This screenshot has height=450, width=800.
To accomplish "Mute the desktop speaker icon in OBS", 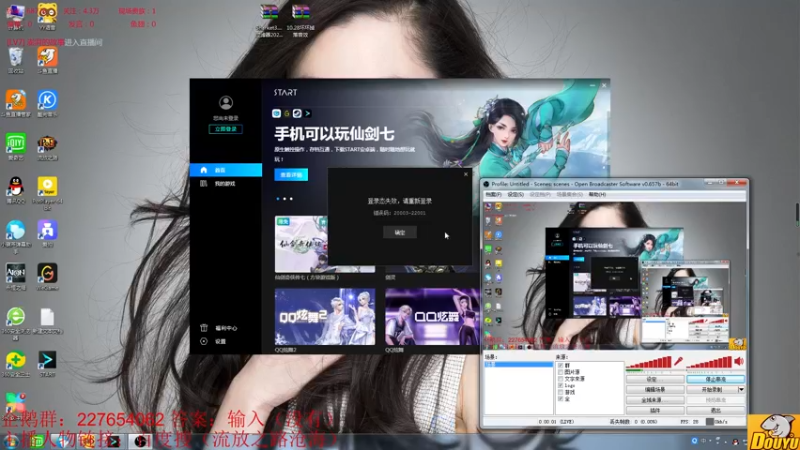I will click(739, 361).
